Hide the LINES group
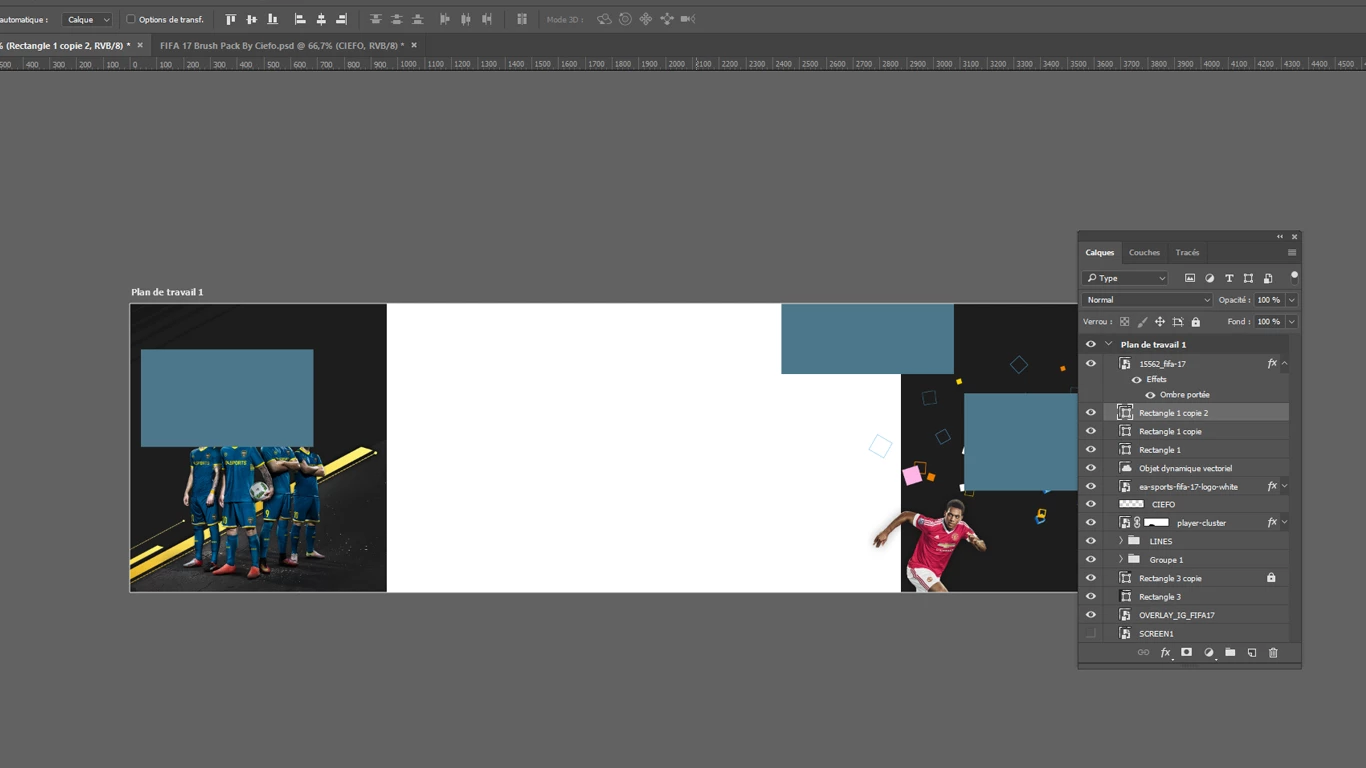This screenshot has height=768, width=1366. [x=1091, y=541]
